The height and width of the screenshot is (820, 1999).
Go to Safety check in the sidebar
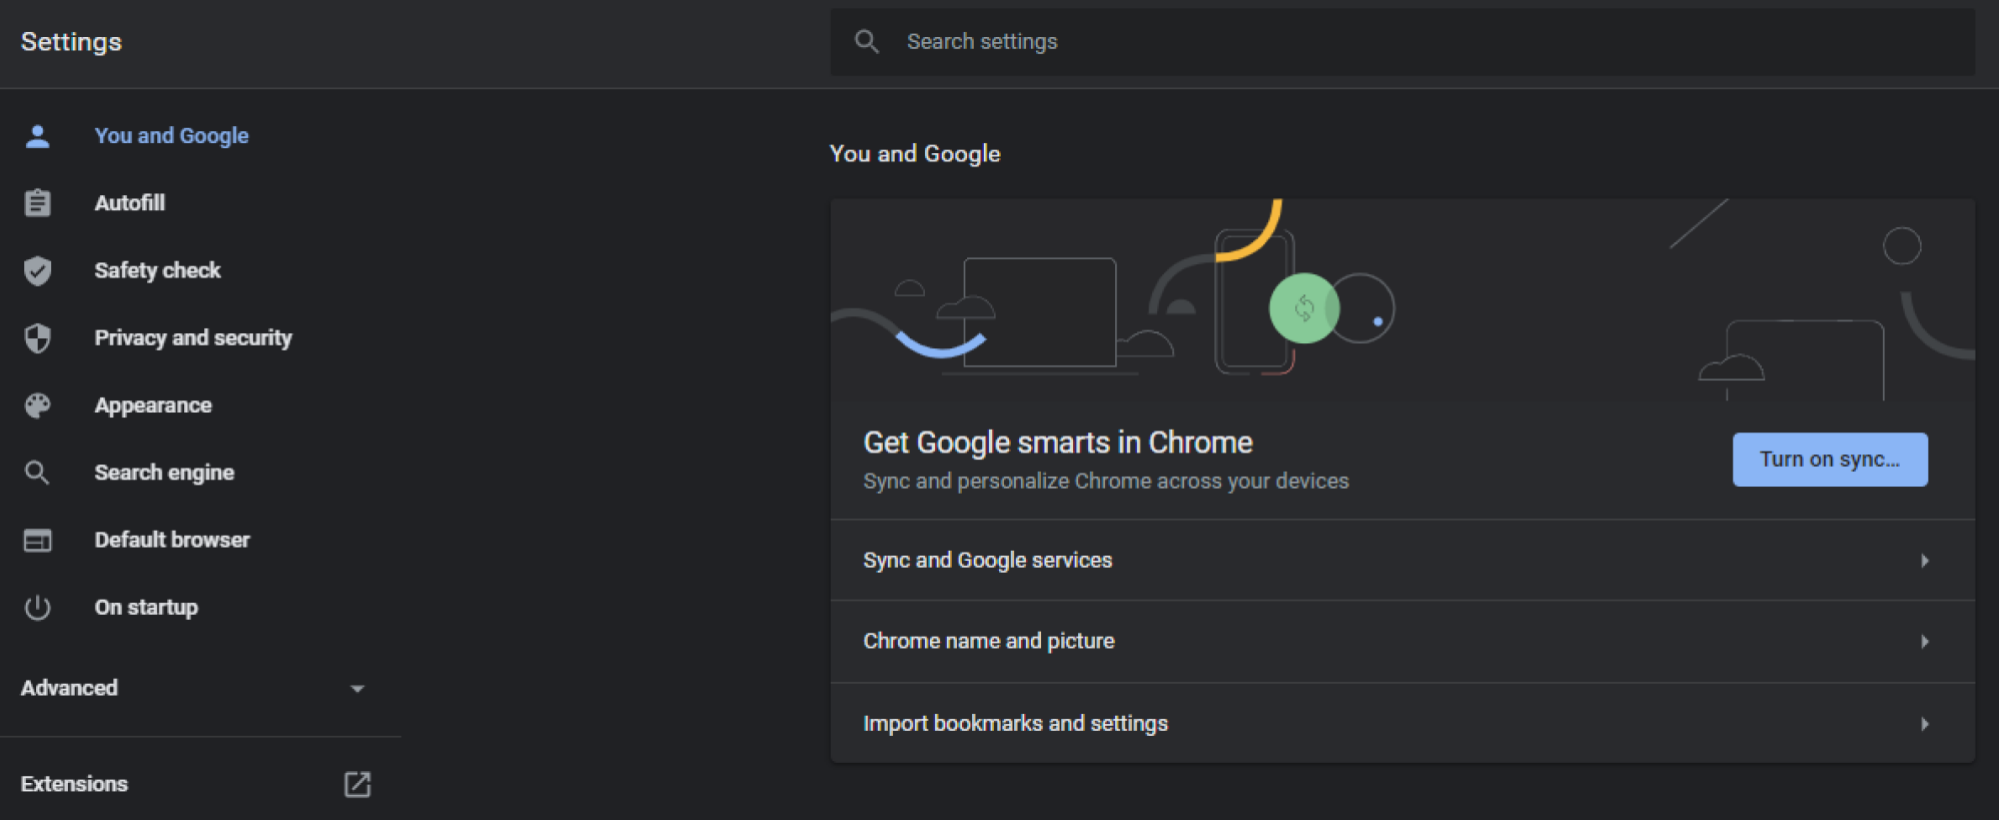click(157, 271)
